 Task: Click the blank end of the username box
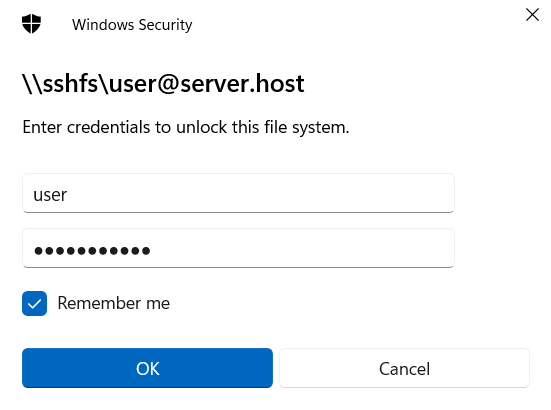point(260,193)
